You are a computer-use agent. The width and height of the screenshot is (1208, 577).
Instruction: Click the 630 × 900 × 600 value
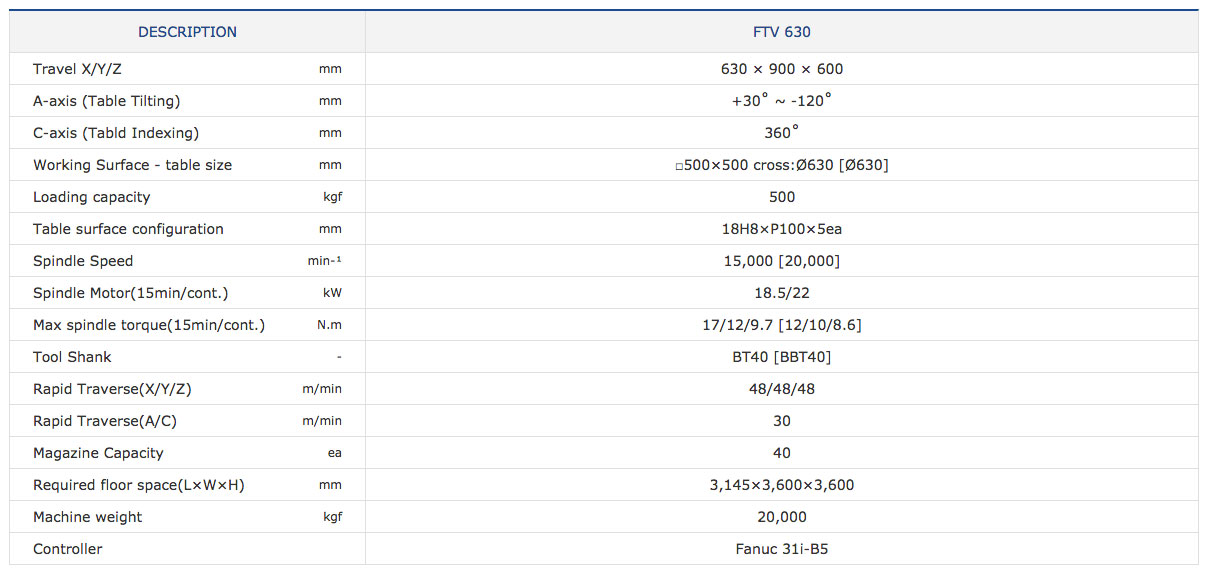pos(781,69)
